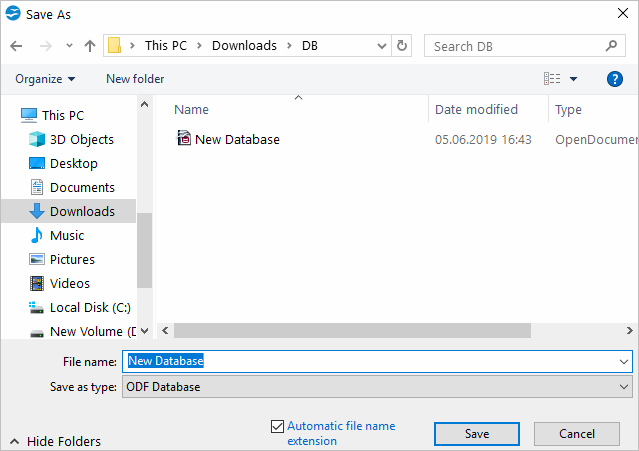Viewport: 639px width, 451px height.
Task: Open the File name history dropdown arrow
Action: point(625,361)
